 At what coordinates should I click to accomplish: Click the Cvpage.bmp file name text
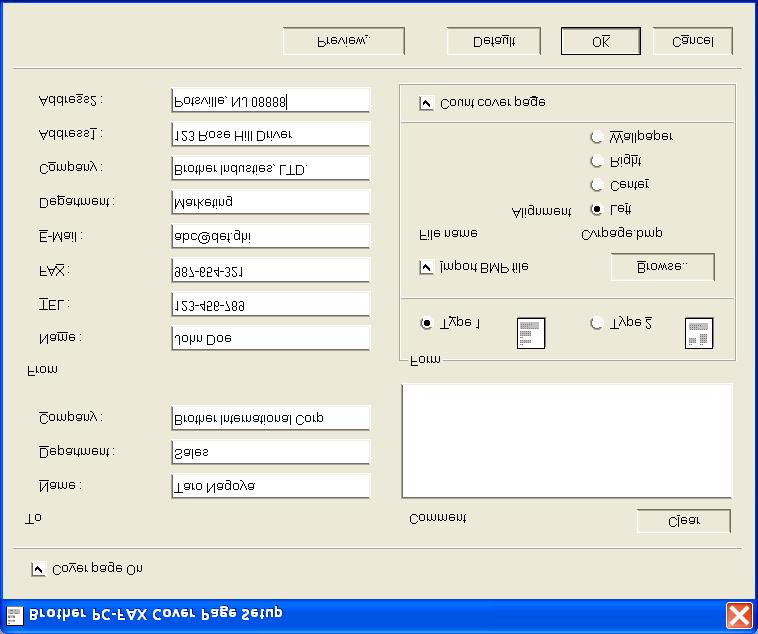622,234
